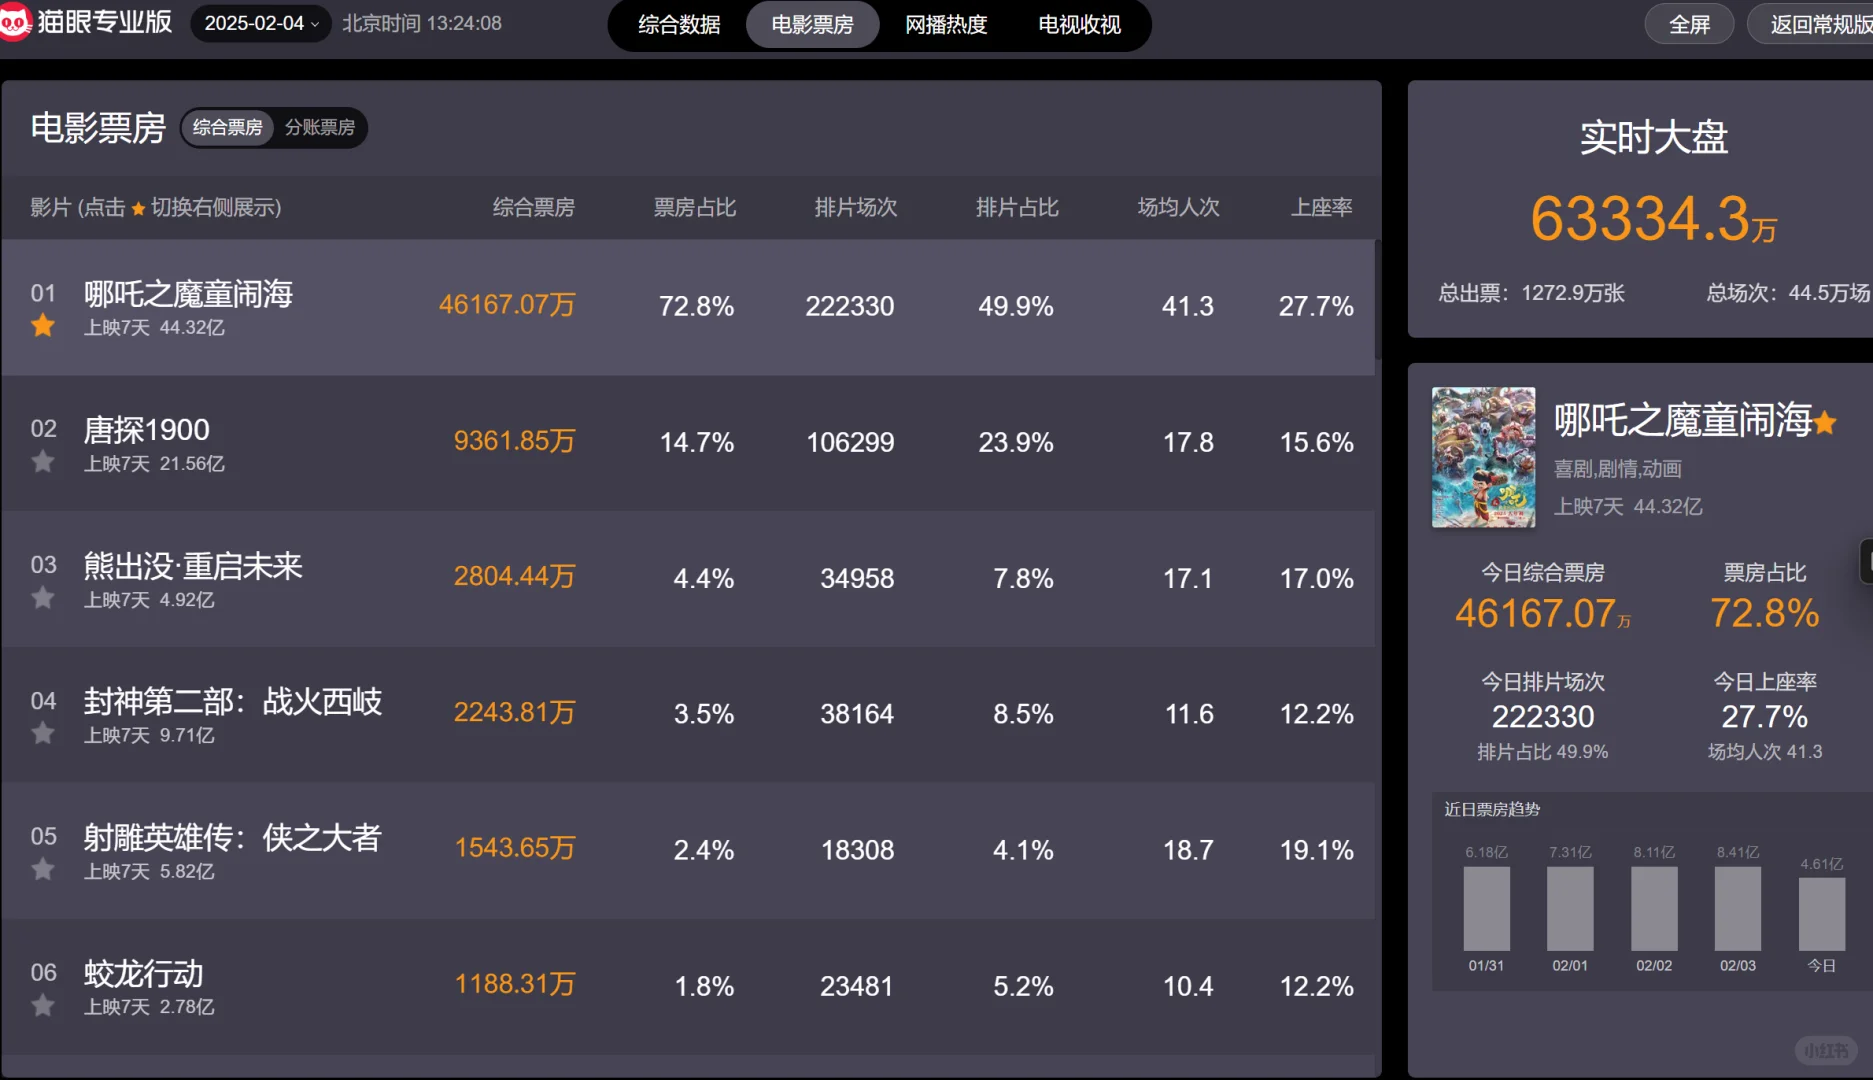Click the 哪吒之魔童闹海 movie poster
Viewport: 1873px width, 1080px height.
(x=1483, y=458)
